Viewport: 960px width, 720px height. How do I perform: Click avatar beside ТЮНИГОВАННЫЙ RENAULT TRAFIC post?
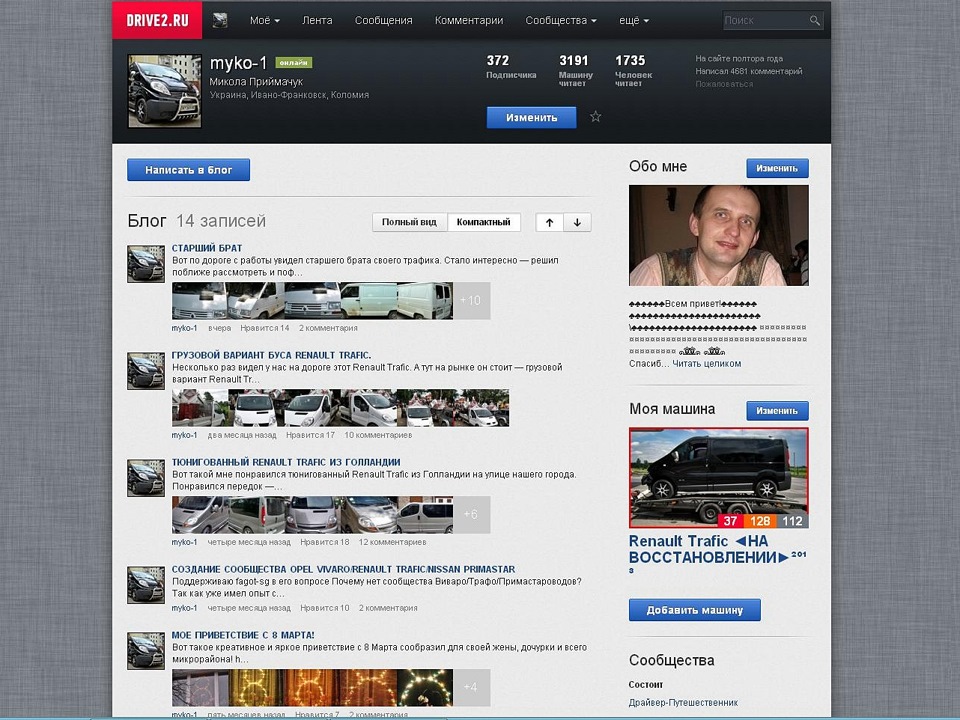146,478
